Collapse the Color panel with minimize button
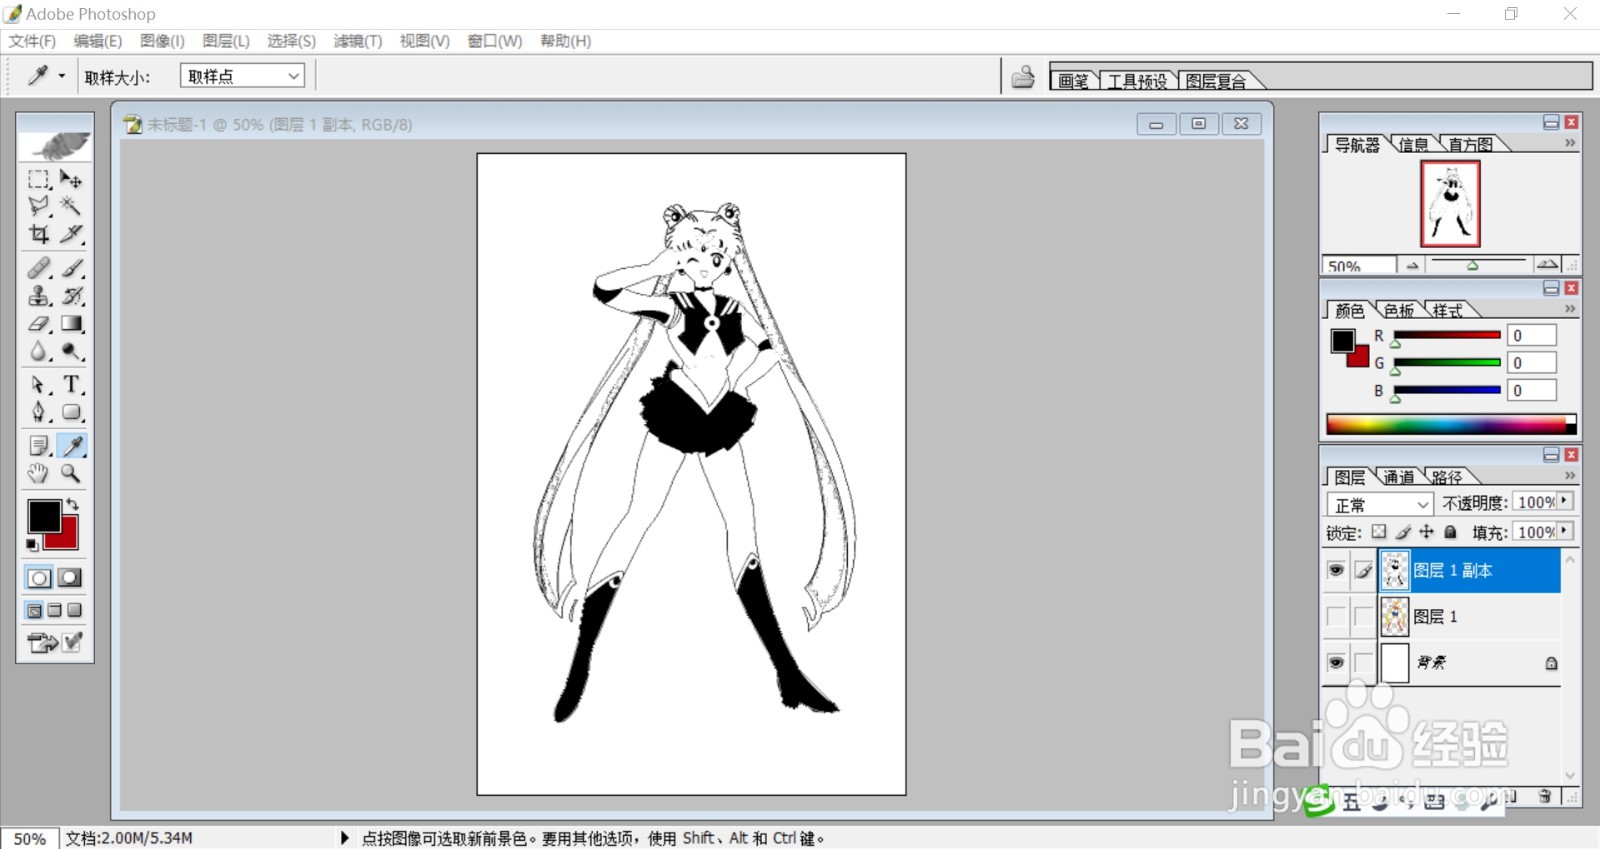The height and width of the screenshot is (849, 1600). point(1551,288)
